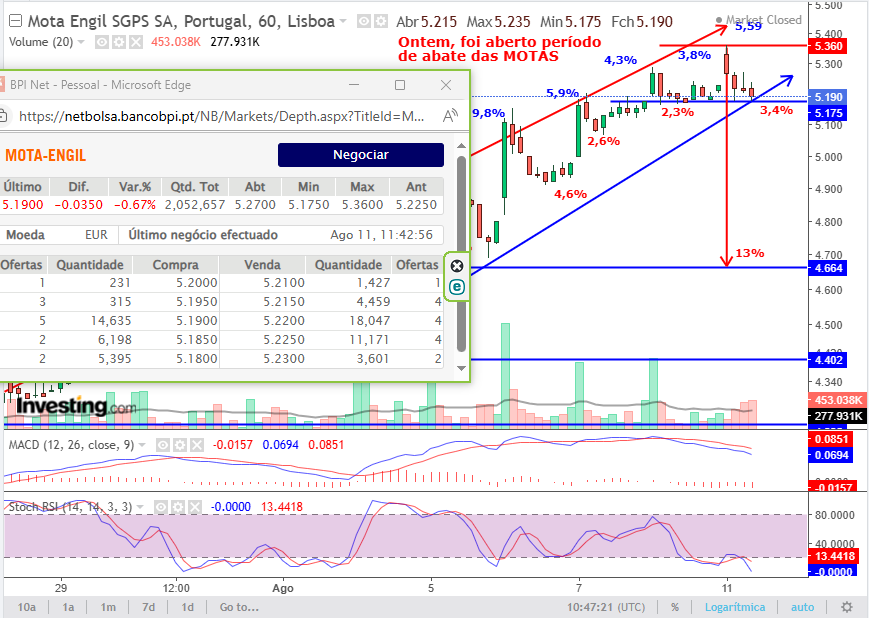Click the Venda column header
The image size is (869, 618).
click(x=262, y=265)
